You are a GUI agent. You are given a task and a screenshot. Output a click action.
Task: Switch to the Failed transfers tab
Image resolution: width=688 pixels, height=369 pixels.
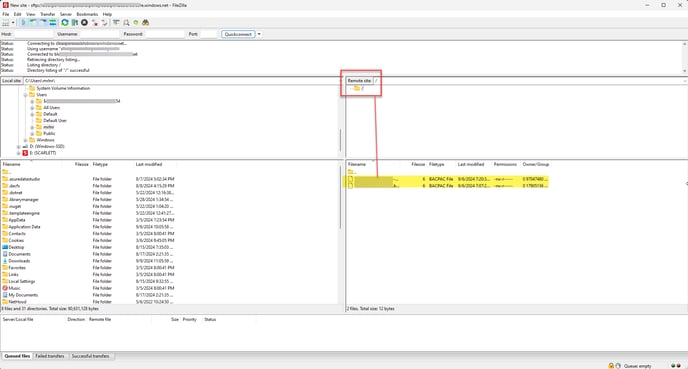[50, 356]
